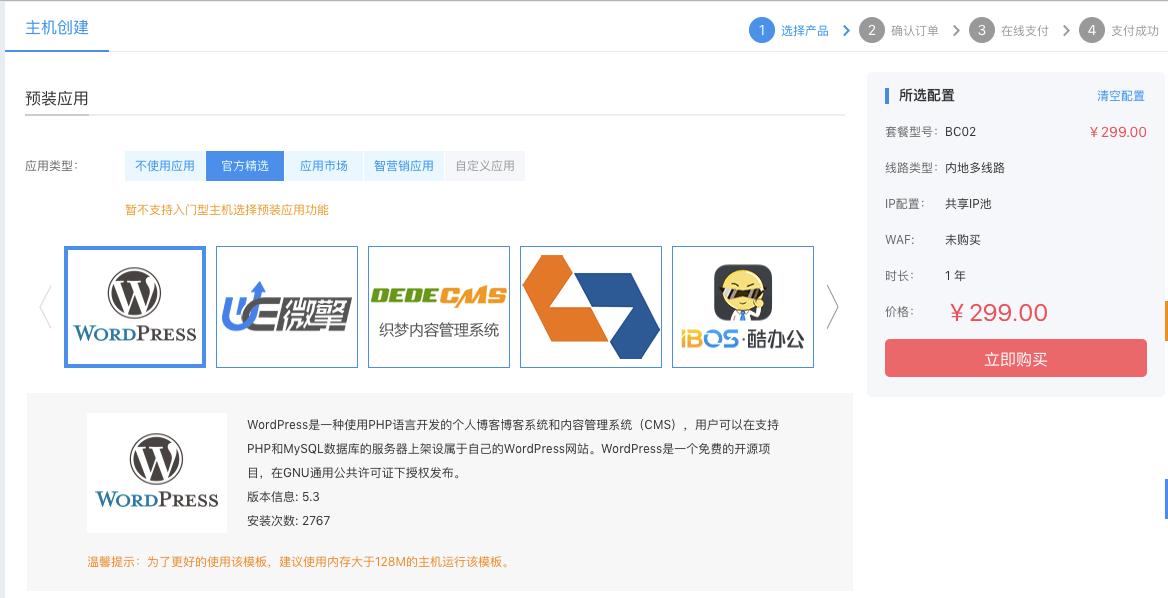Pick the DedeCMS 织梦内容管理系统 card
This screenshot has width=1168, height=598.
[439, 307]
